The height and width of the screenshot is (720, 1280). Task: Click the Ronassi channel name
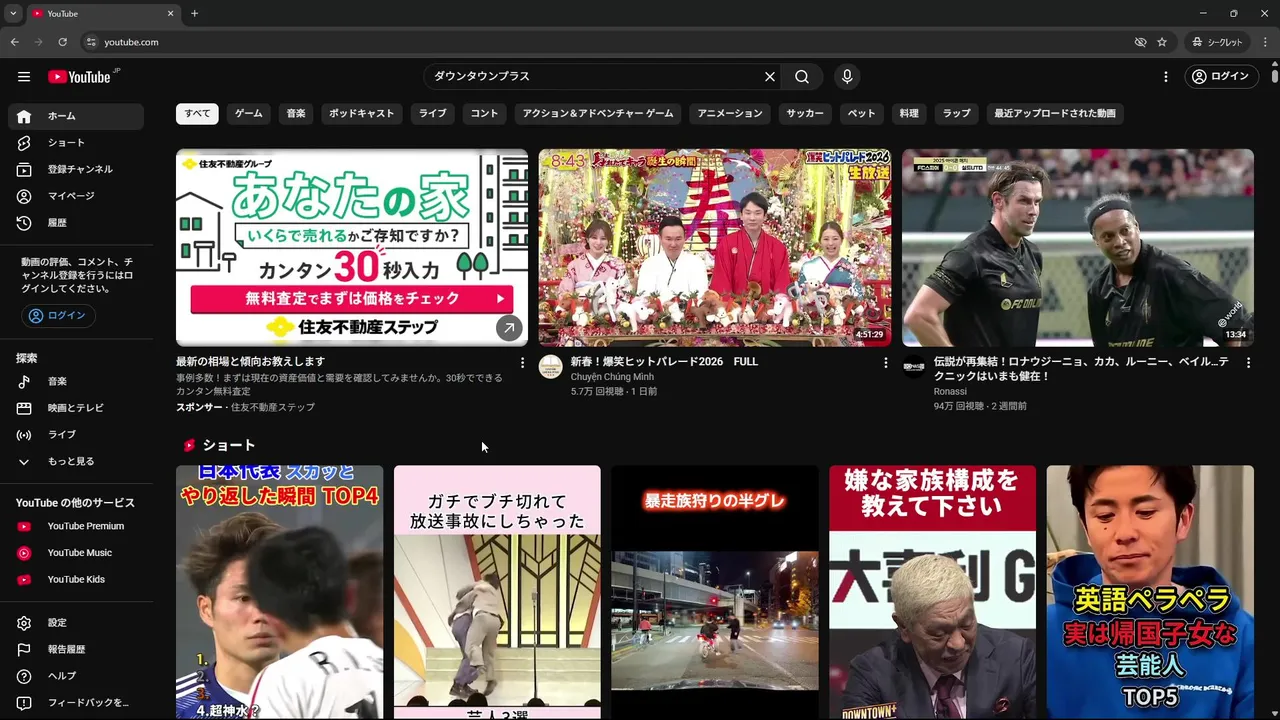tap(950, 392)
